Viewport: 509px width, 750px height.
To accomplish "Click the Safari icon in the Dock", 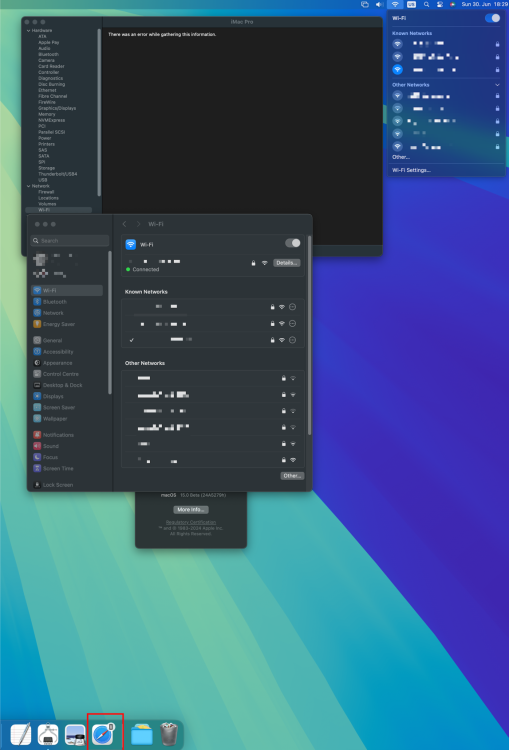I will [103, 734].
